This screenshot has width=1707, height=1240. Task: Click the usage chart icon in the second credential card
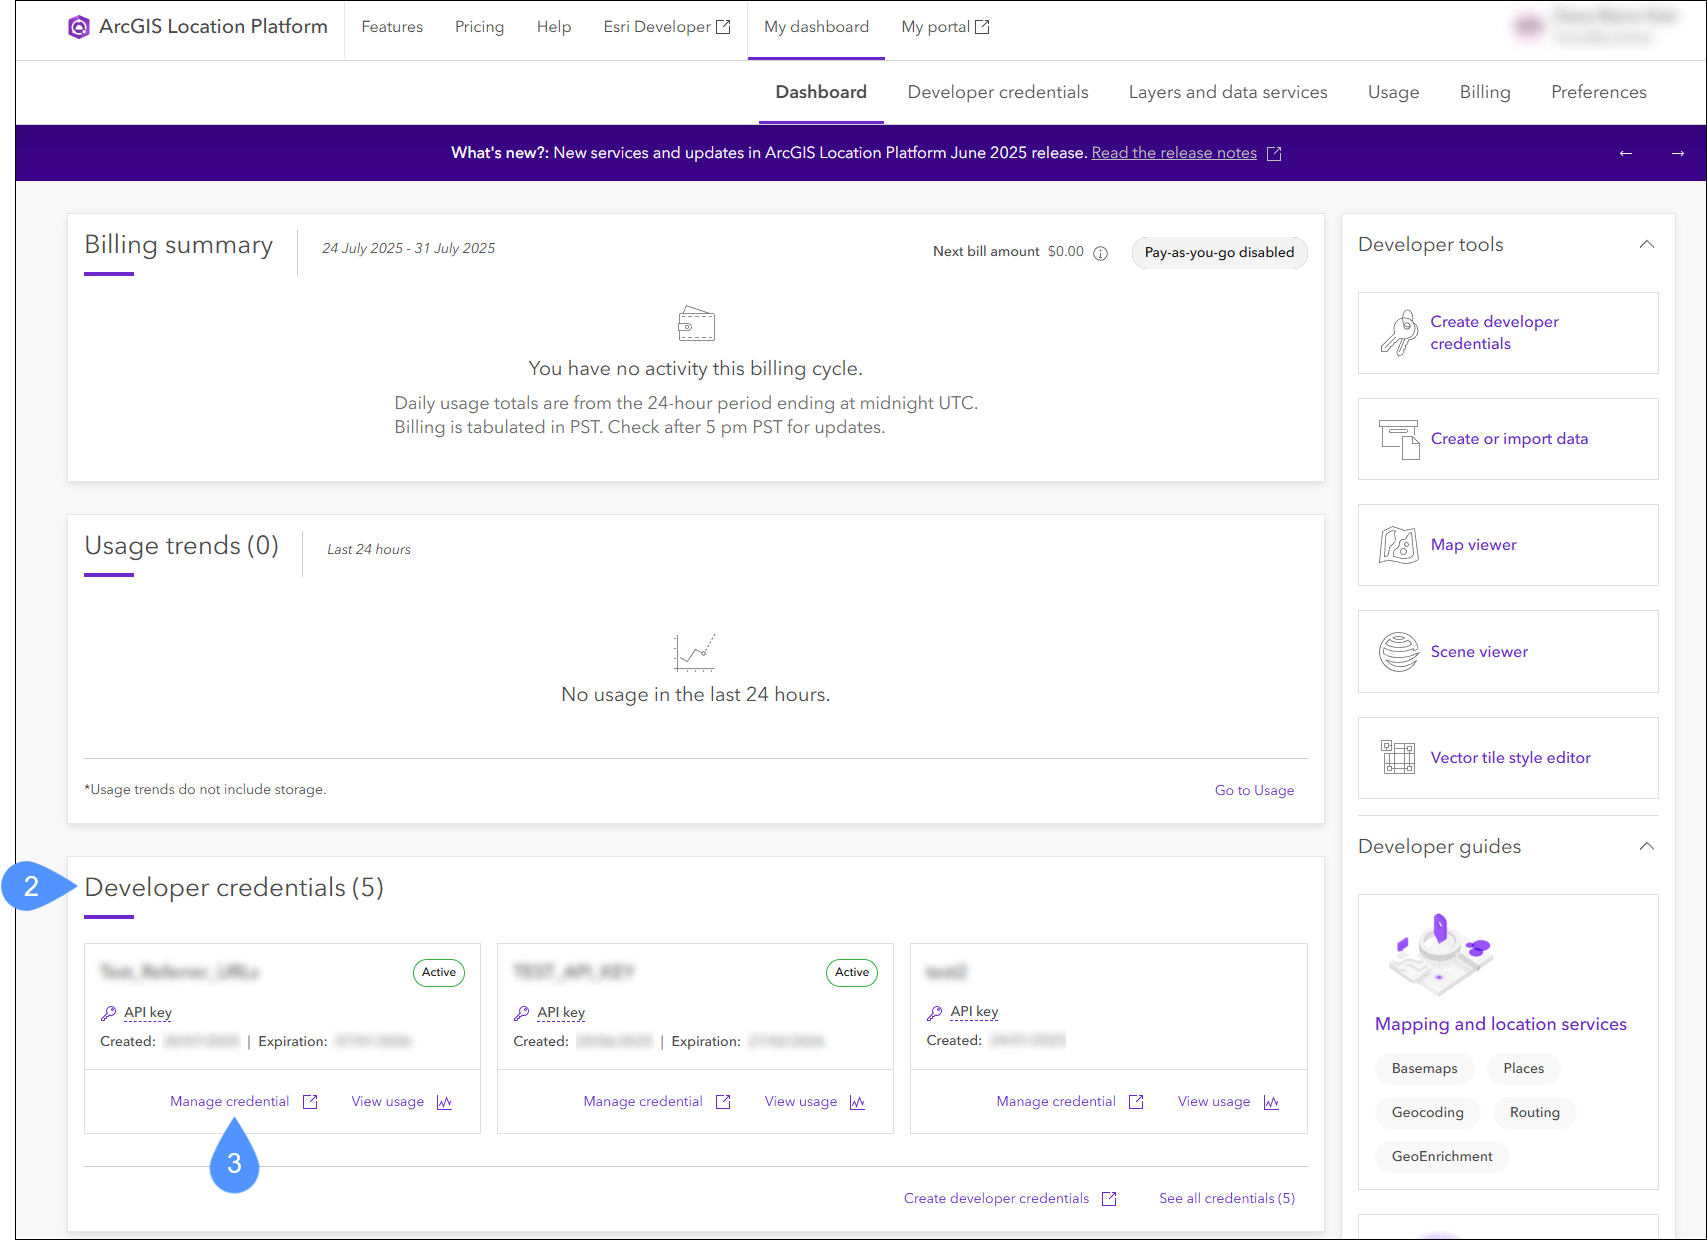(857, 1102)
